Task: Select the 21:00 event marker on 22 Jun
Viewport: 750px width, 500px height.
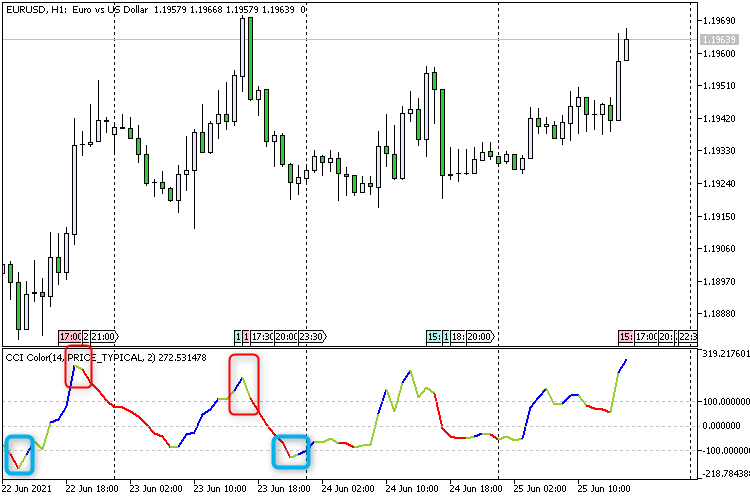Action: pyautogui.click(x=104, y=337)
